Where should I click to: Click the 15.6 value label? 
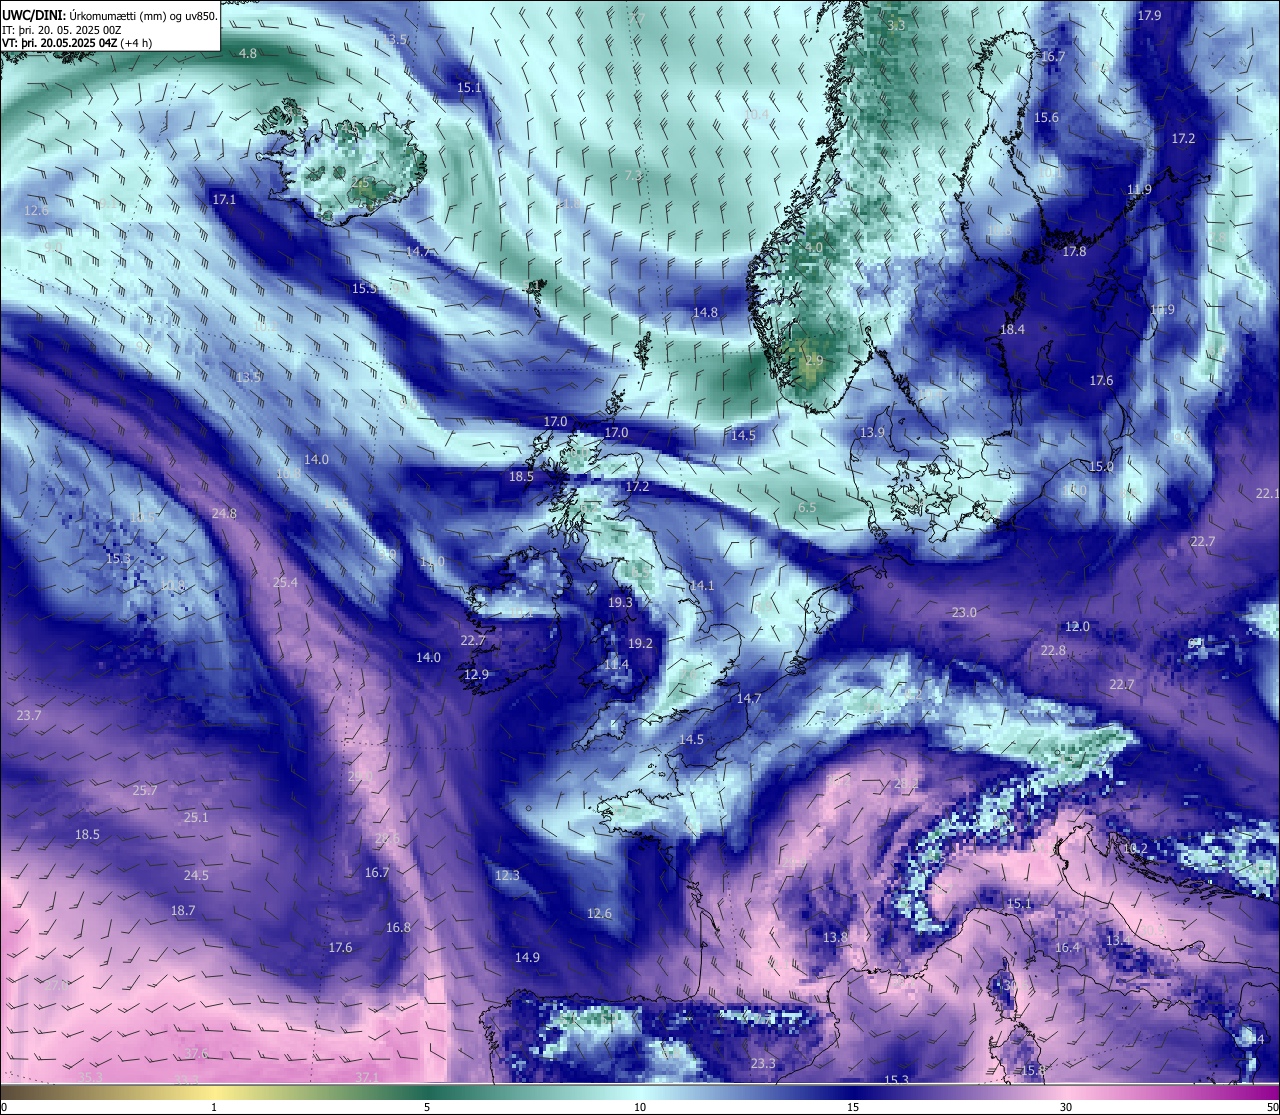click(1046, 117)
